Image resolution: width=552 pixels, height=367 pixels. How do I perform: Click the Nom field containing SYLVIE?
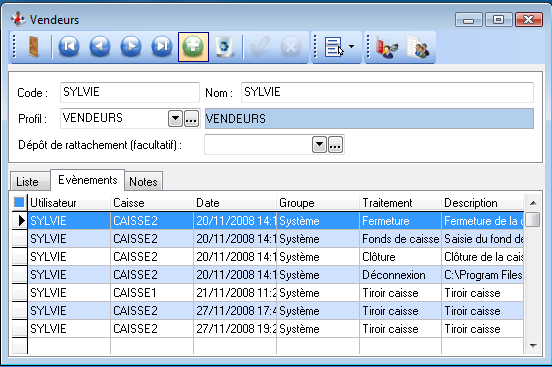387,92
